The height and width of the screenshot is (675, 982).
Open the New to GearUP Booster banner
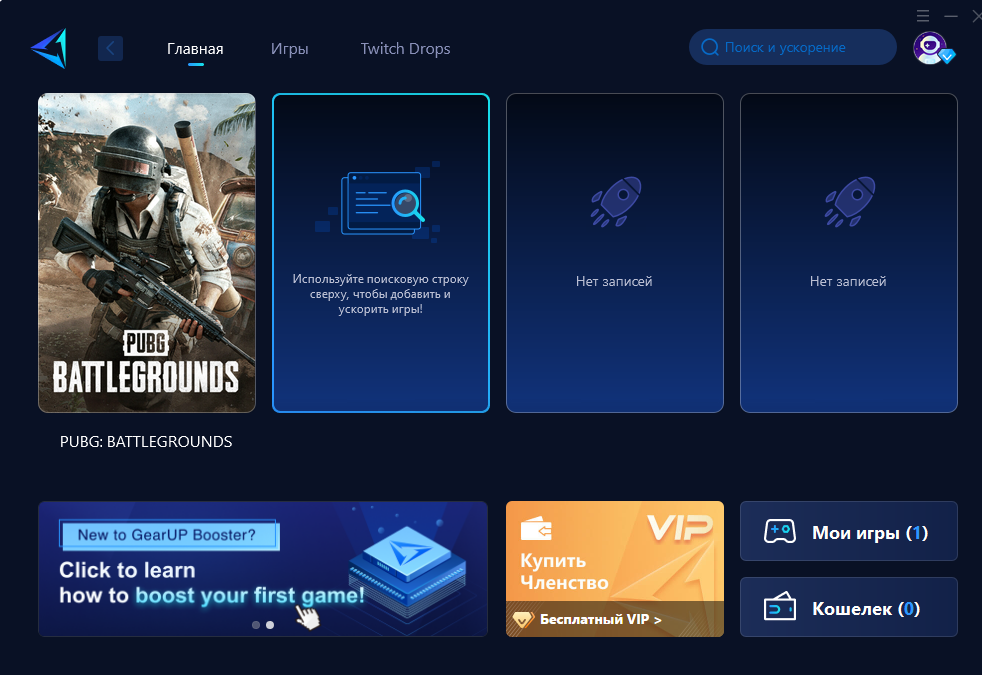pyautogui.click(x=263, y=569)
